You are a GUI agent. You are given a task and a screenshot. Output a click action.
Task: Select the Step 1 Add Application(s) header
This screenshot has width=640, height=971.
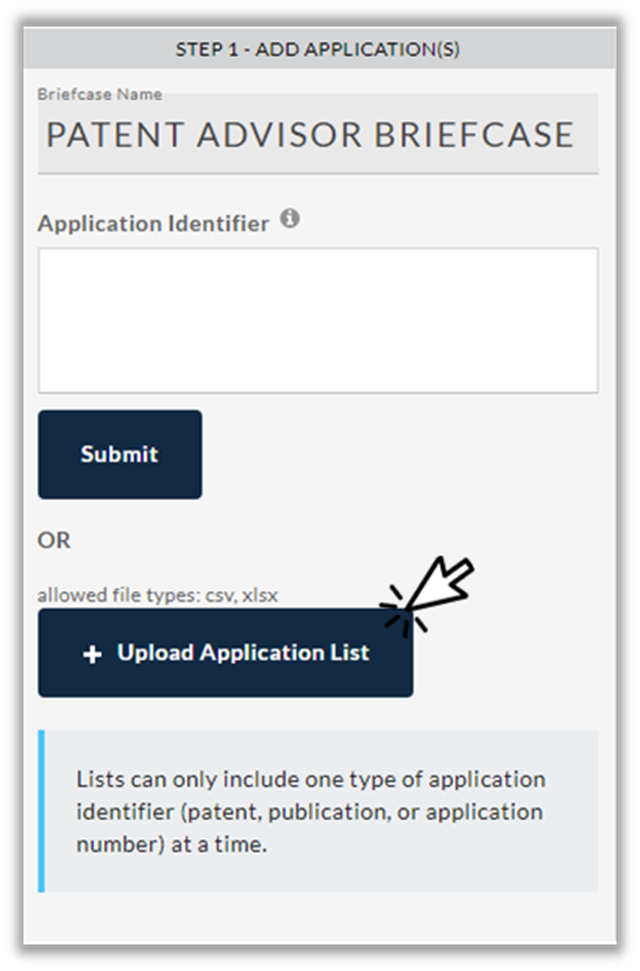[x=320, y=49]
